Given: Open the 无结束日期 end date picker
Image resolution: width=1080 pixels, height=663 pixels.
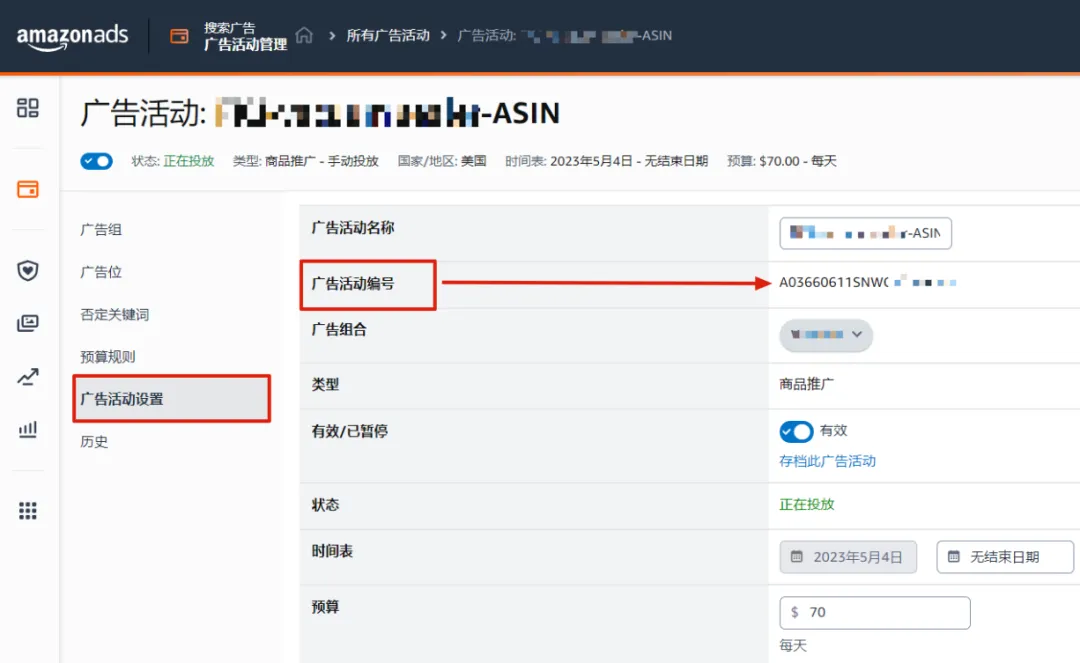Looking at the screenshot, I should point(1005,557).
